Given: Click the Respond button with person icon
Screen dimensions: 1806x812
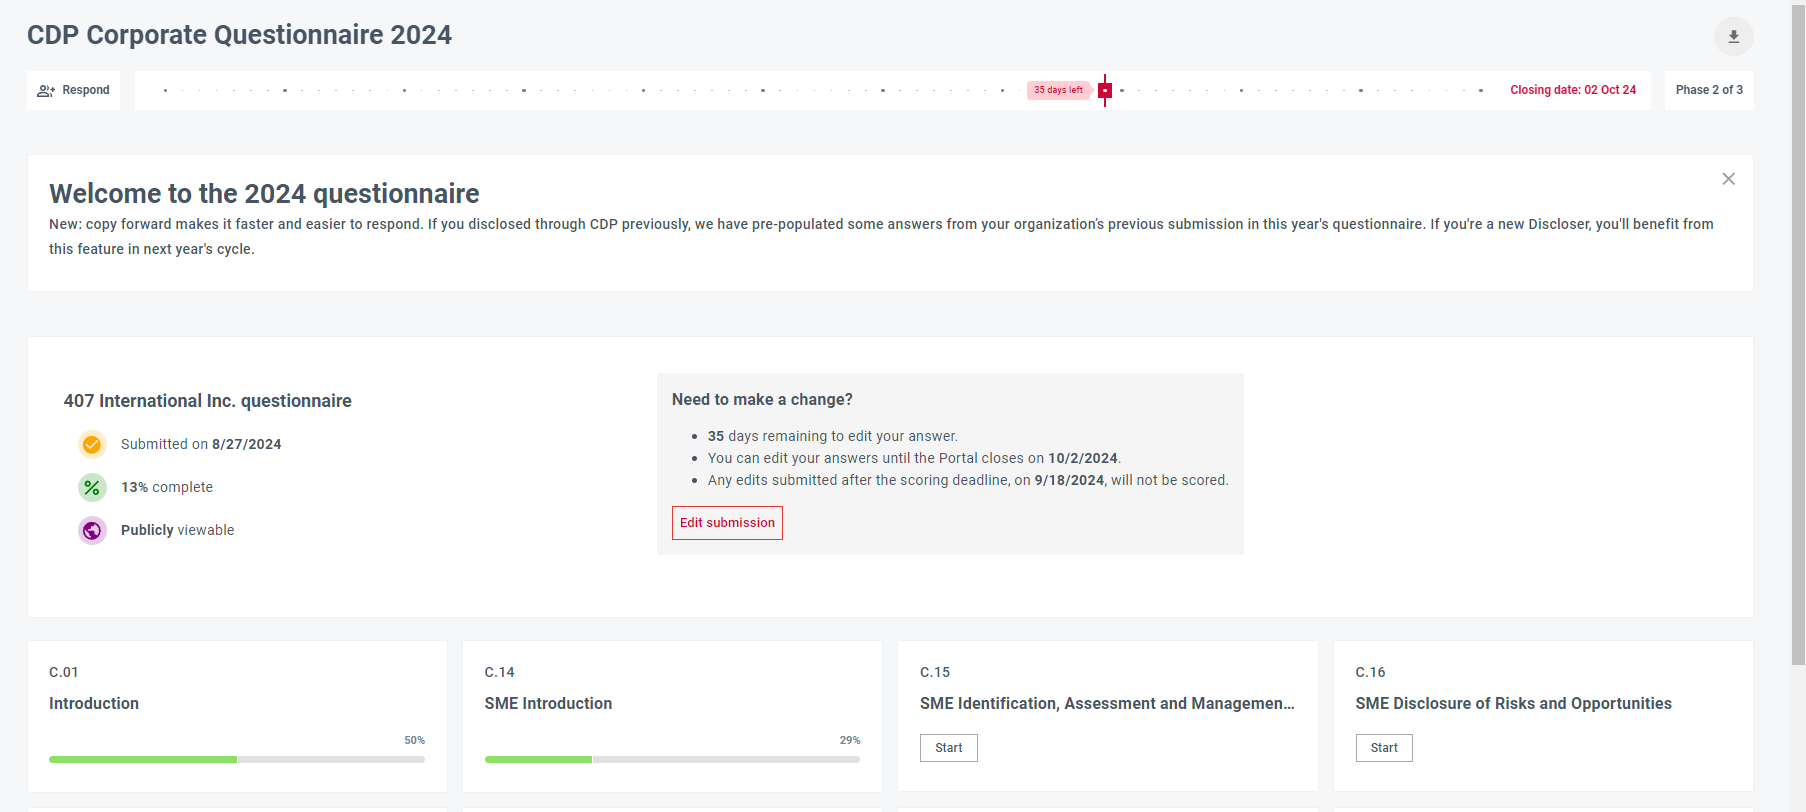Looking at the screenshot, I should (74, 90).
